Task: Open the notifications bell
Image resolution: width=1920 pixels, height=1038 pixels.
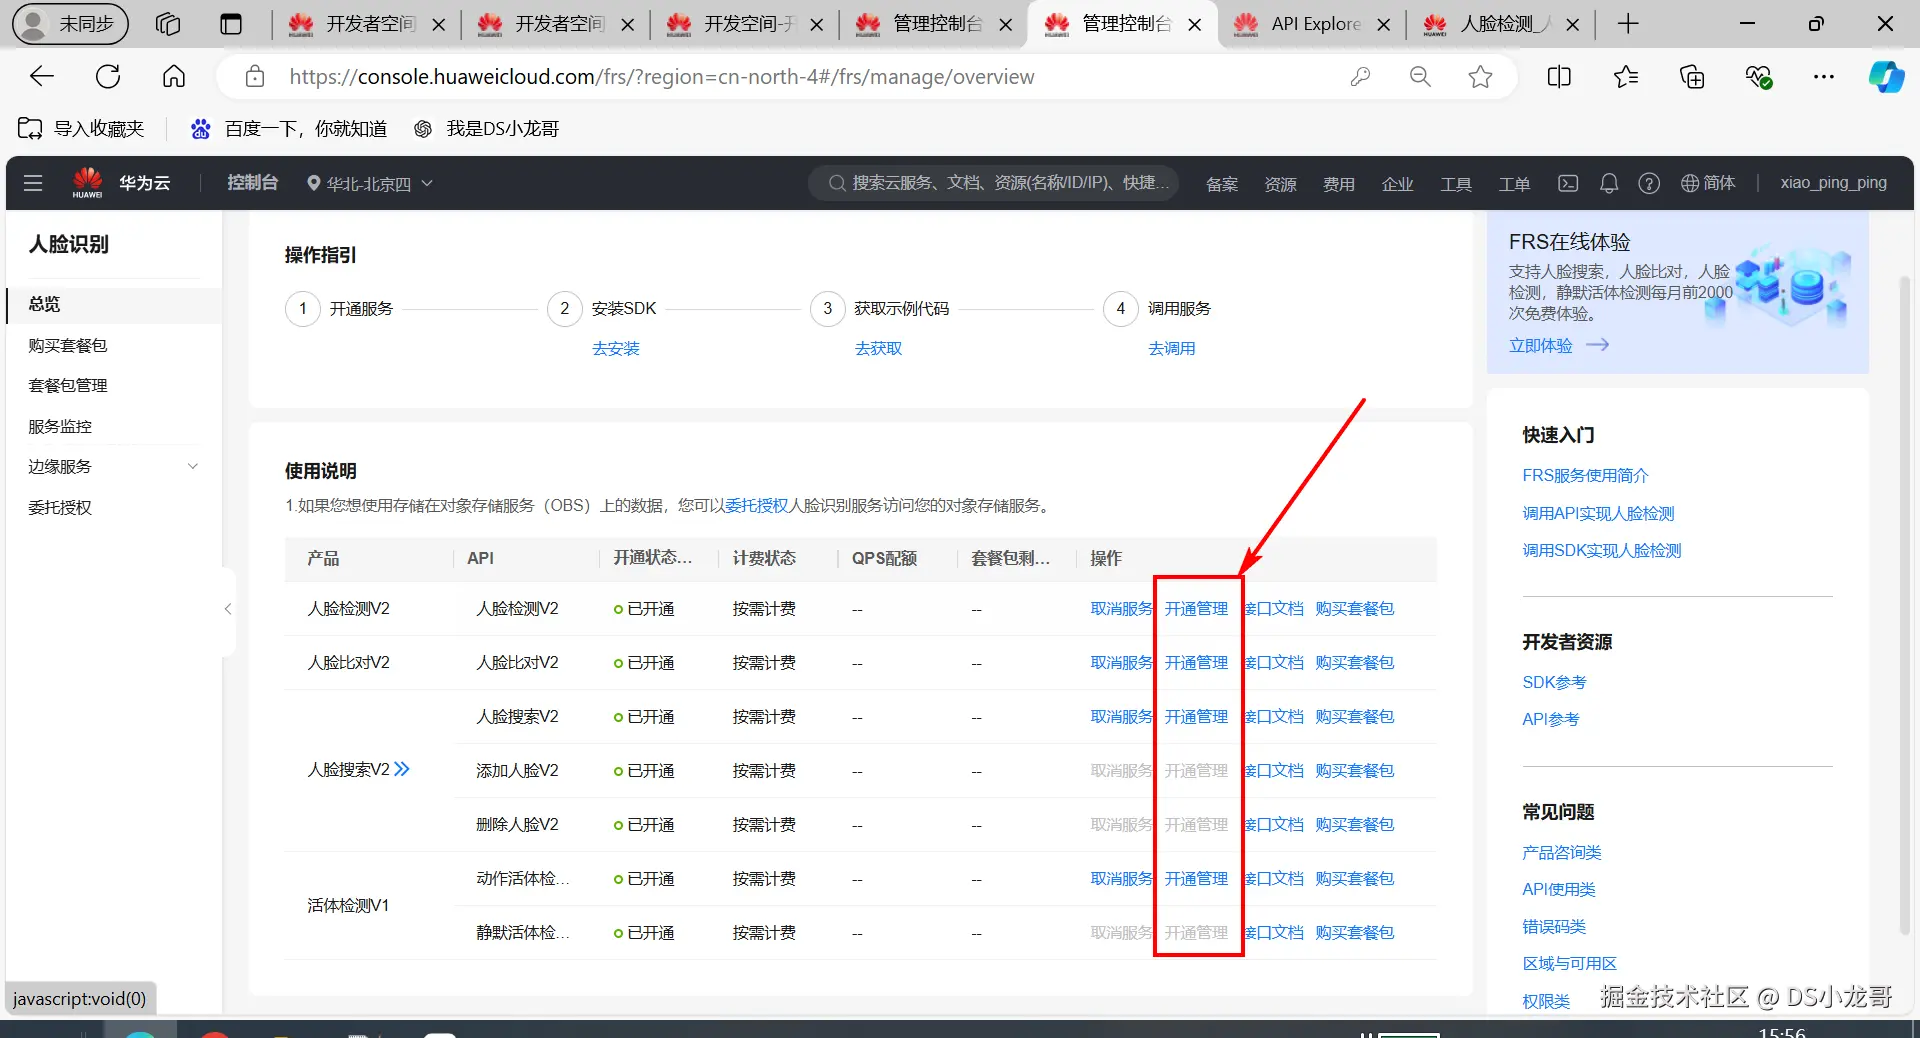Action: (1609, 183)
